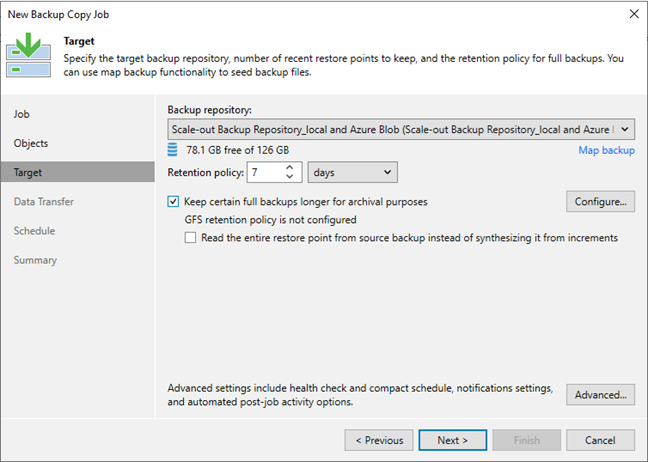
Task: Close the New Backup Copy Job dialog
Action: 634,14
